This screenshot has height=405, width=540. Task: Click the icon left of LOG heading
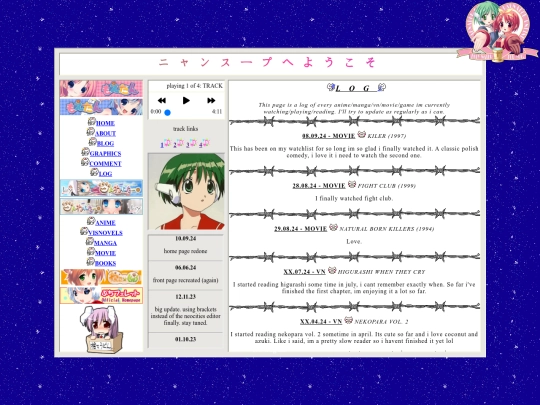click(331, 87)
